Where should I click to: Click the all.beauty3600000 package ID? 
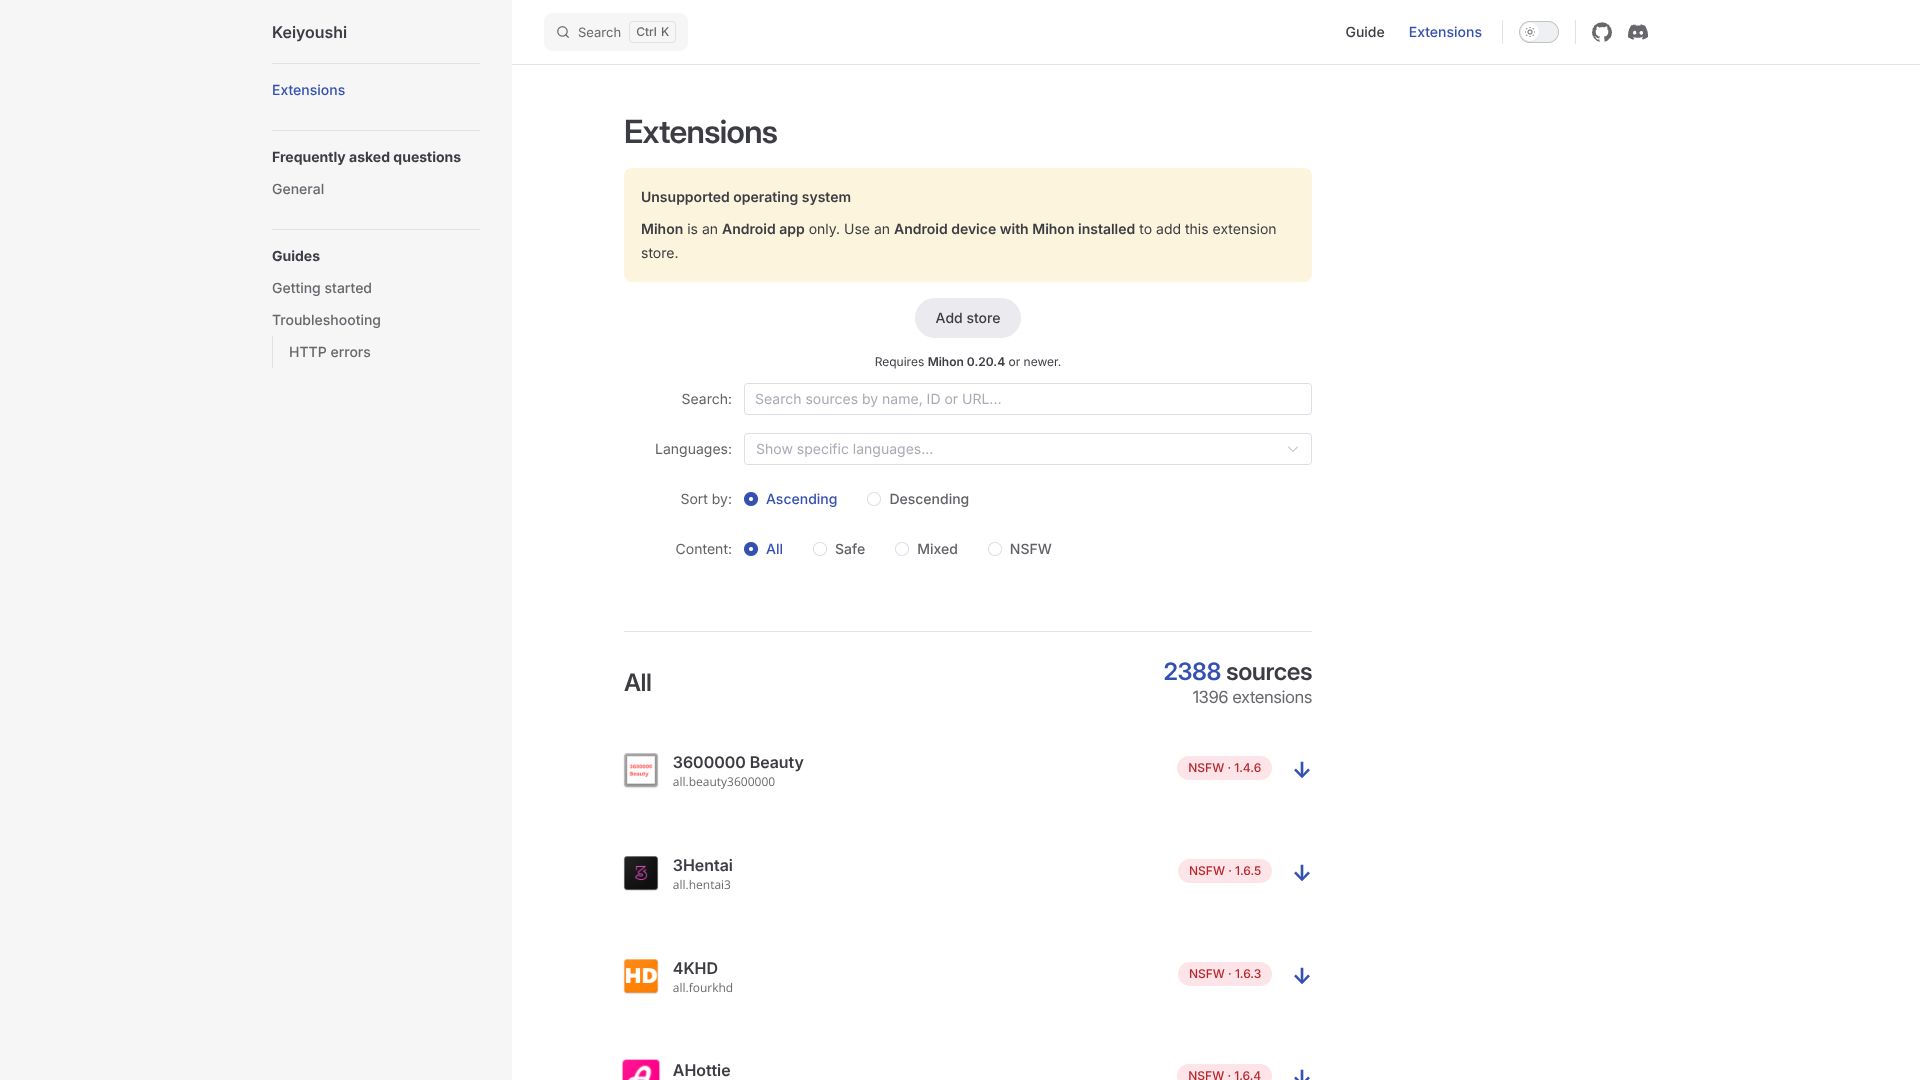tap(724, 782)
